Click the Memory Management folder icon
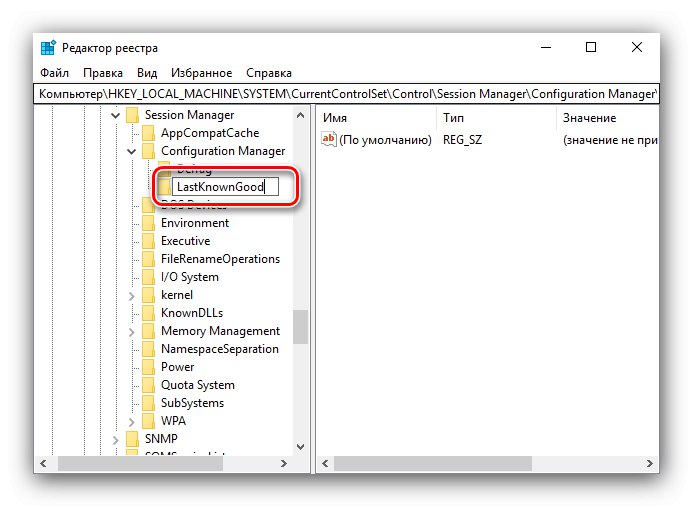Viewport: 693px width, 507px height. pos(148,332)
